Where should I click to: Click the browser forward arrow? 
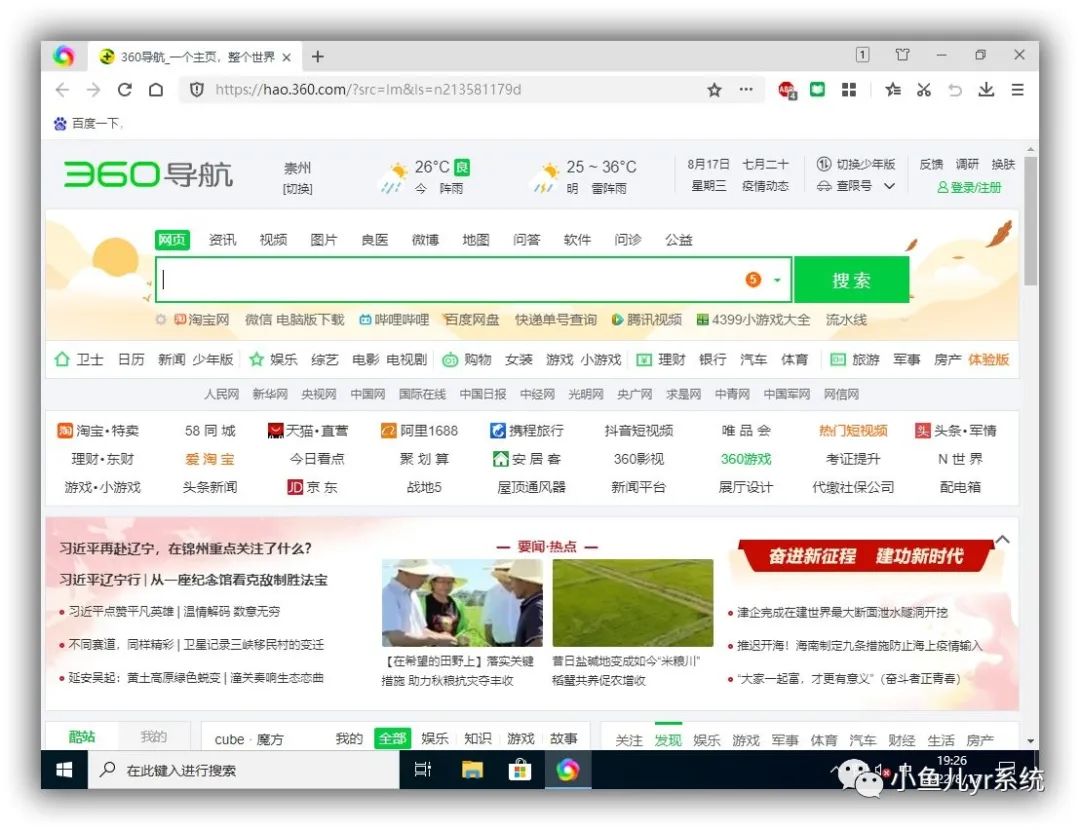point(94,90)
